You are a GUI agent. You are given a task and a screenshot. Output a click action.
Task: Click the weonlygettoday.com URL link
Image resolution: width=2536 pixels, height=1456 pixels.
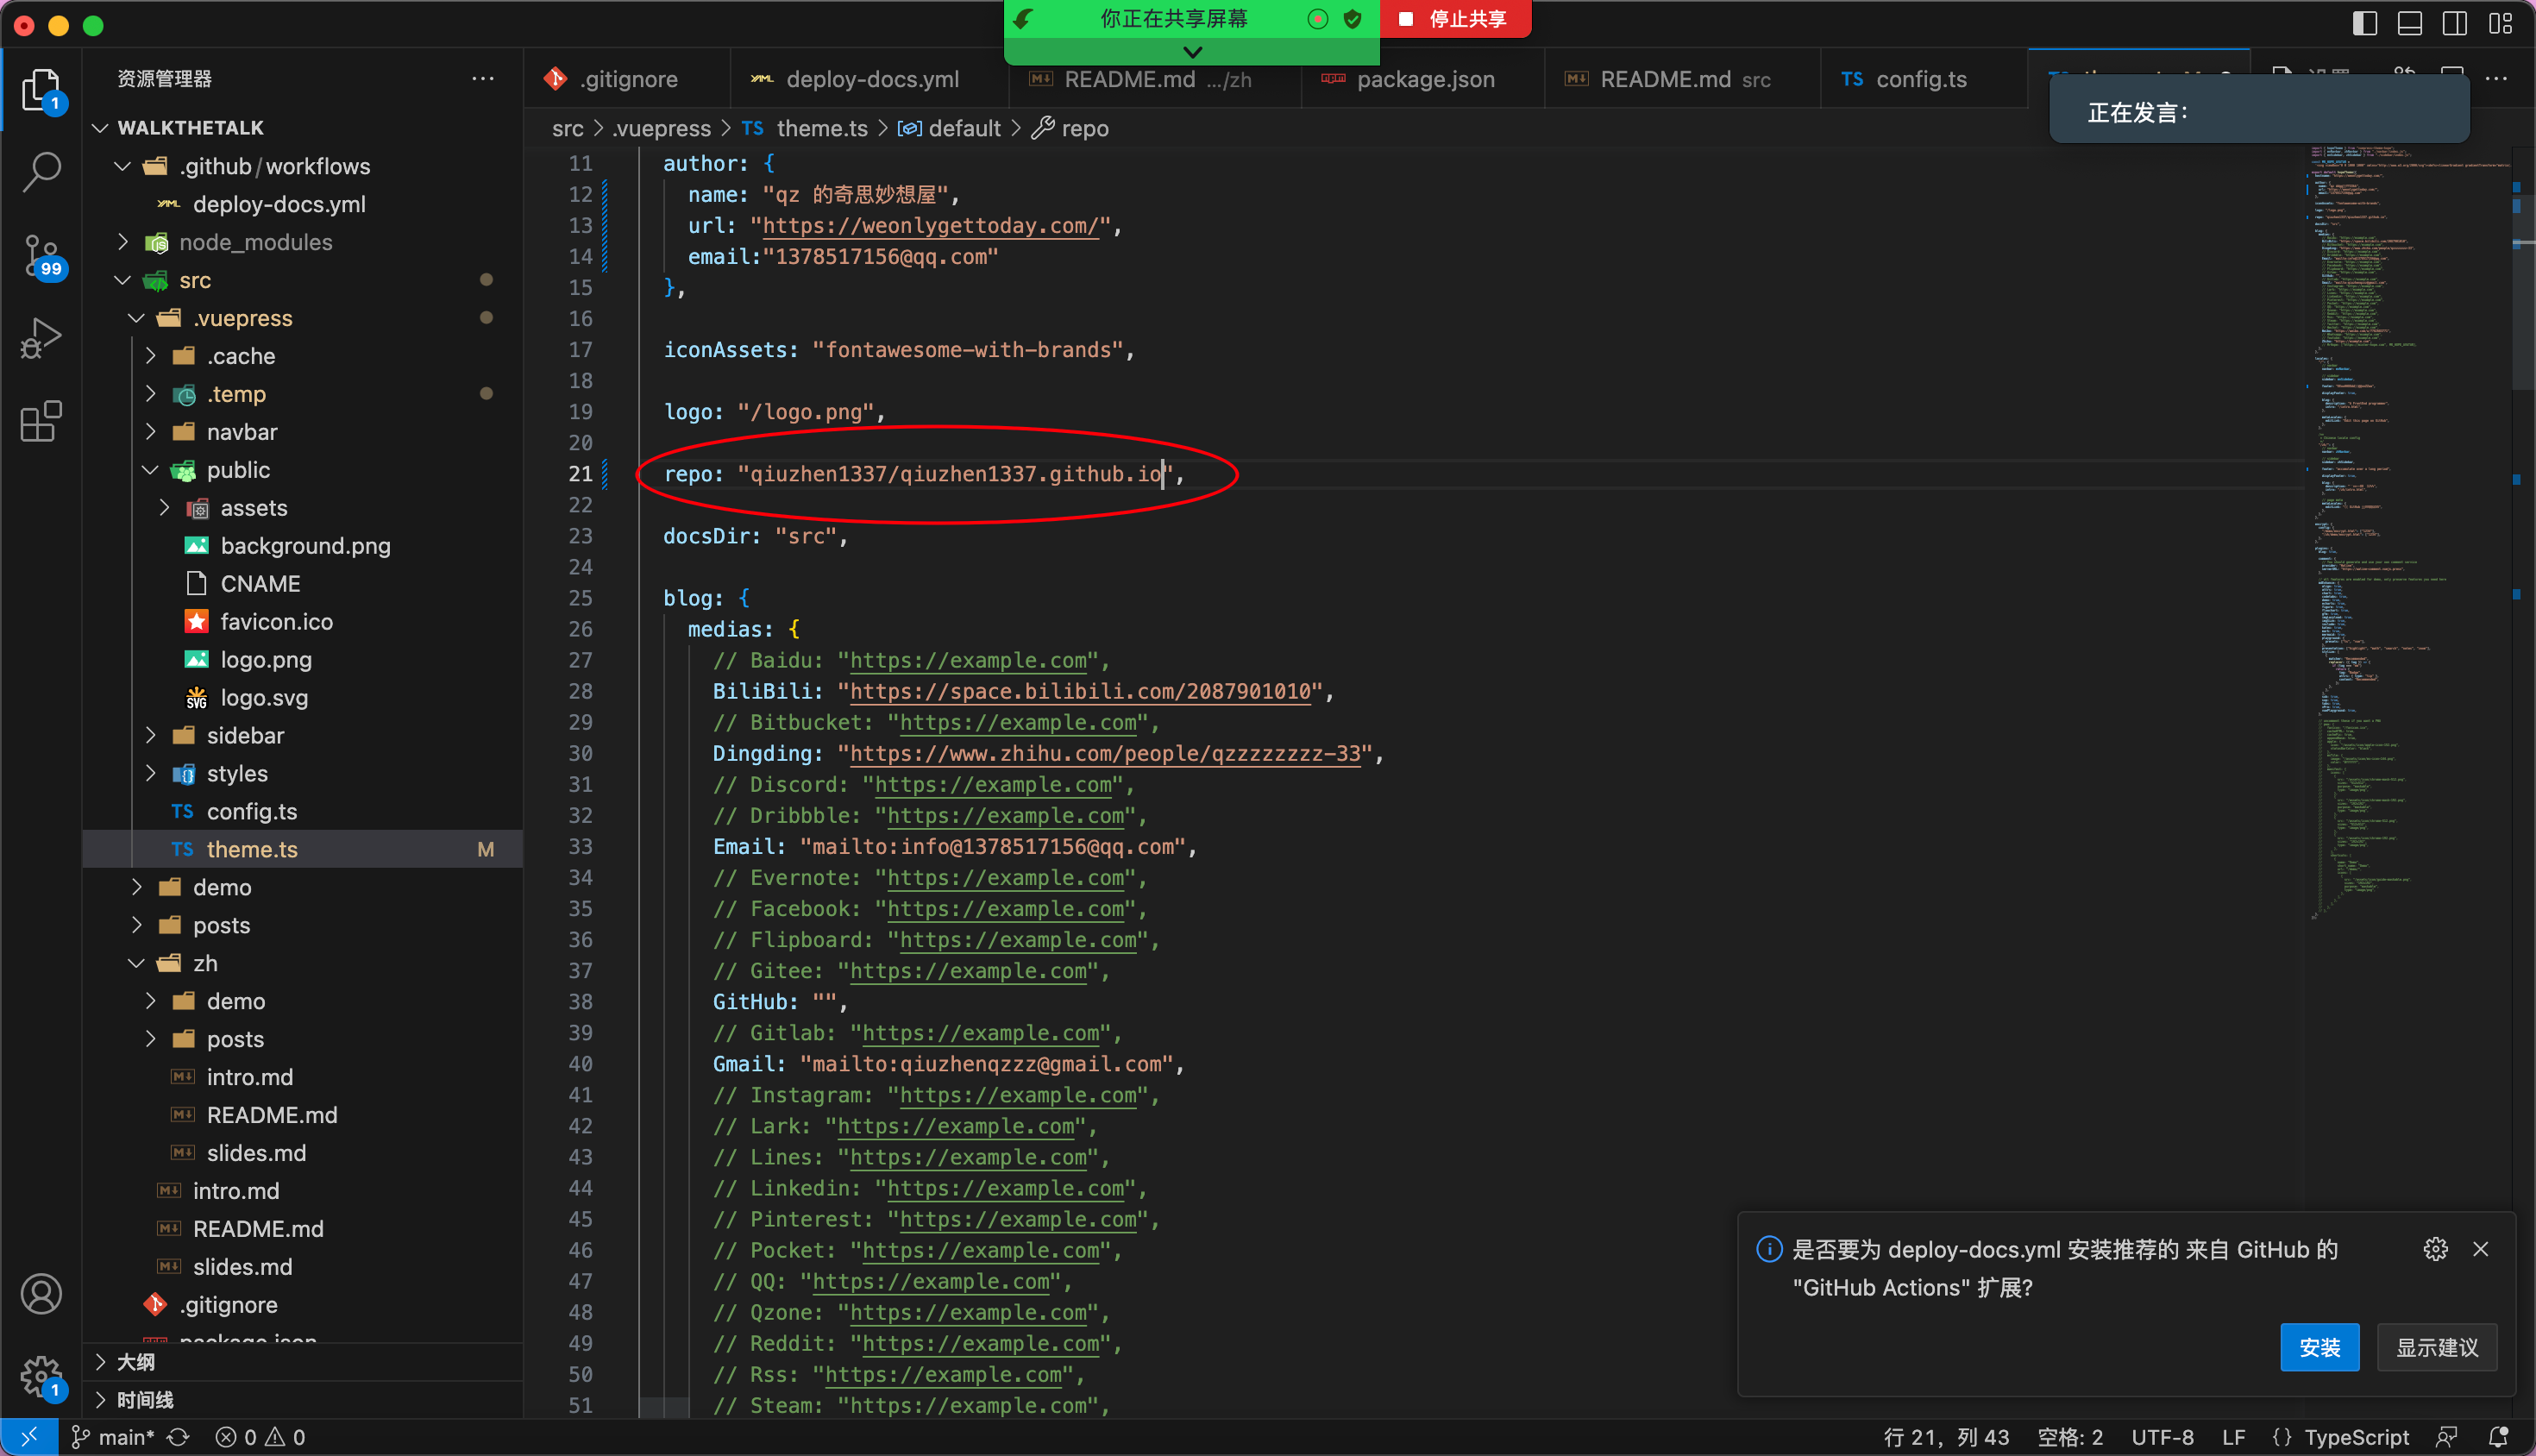point(931,226)
